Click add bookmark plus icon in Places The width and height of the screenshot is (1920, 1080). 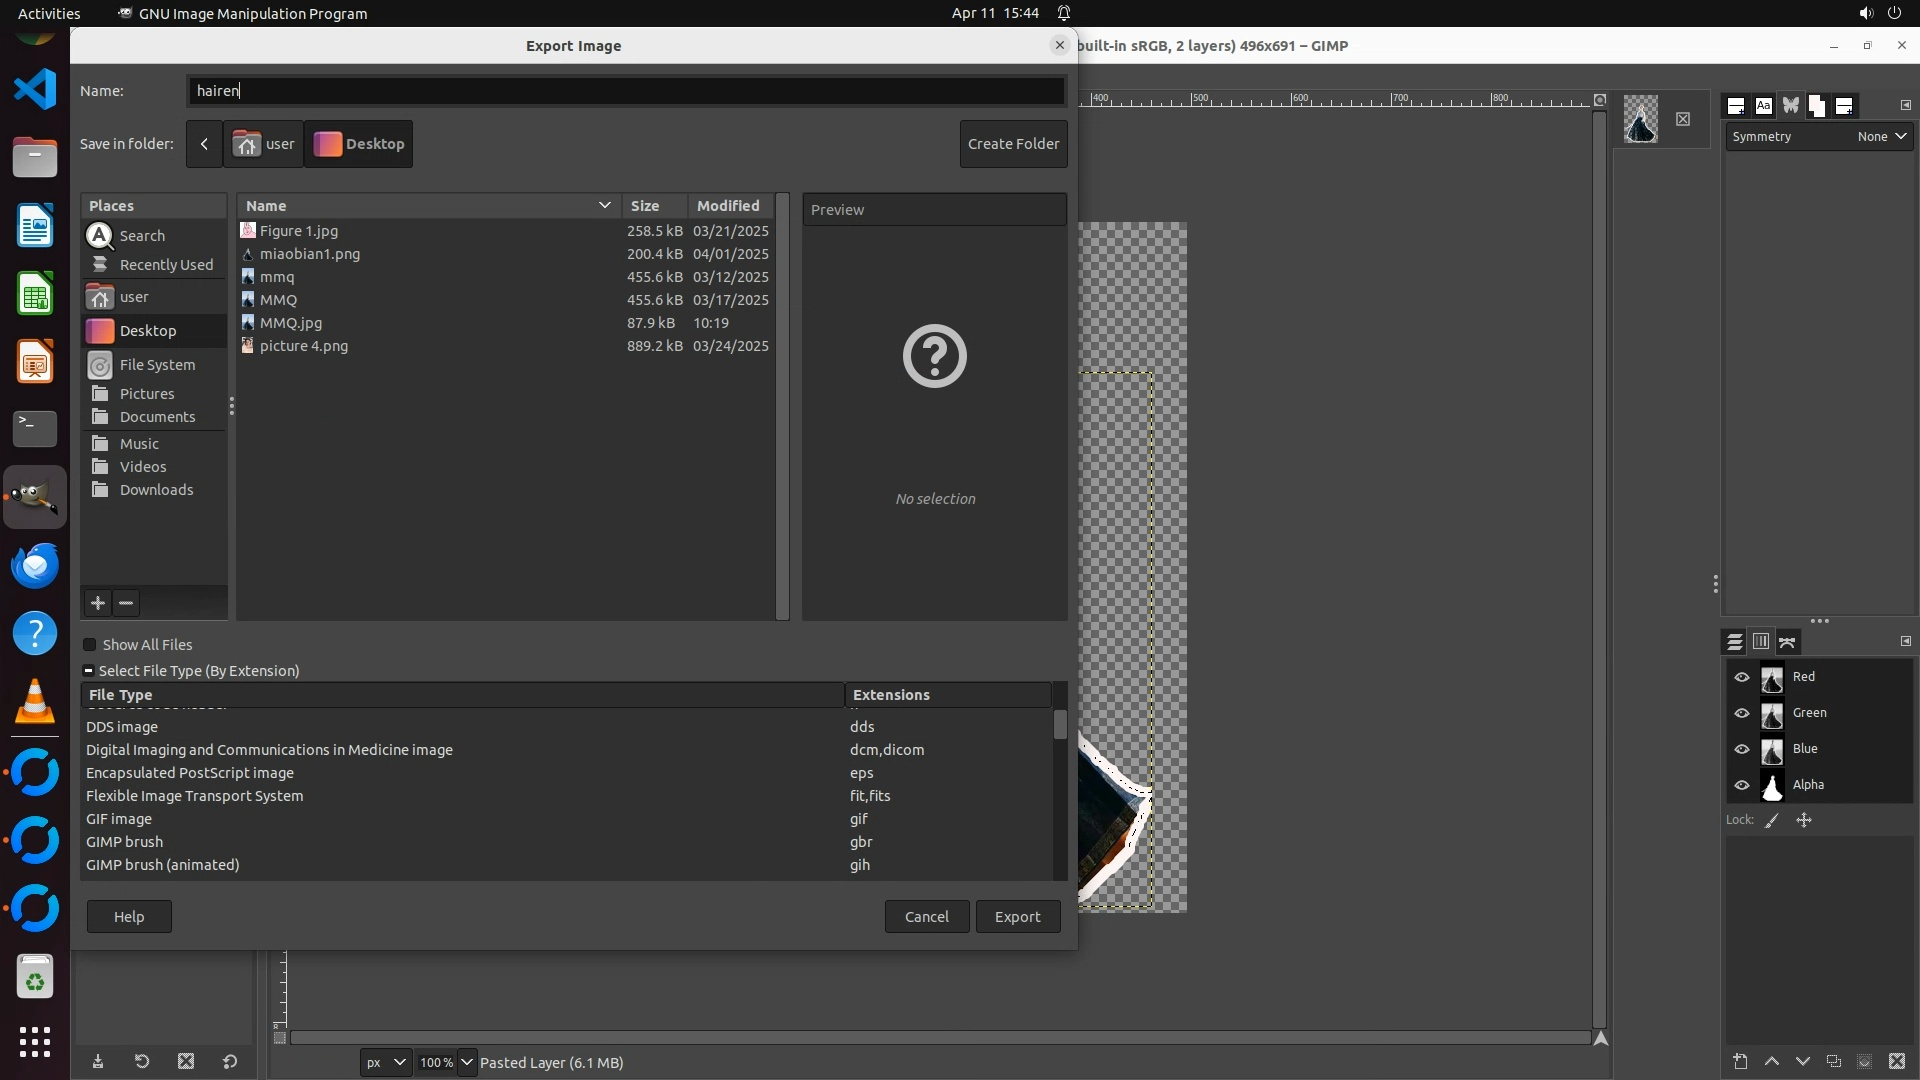(97, 603)
